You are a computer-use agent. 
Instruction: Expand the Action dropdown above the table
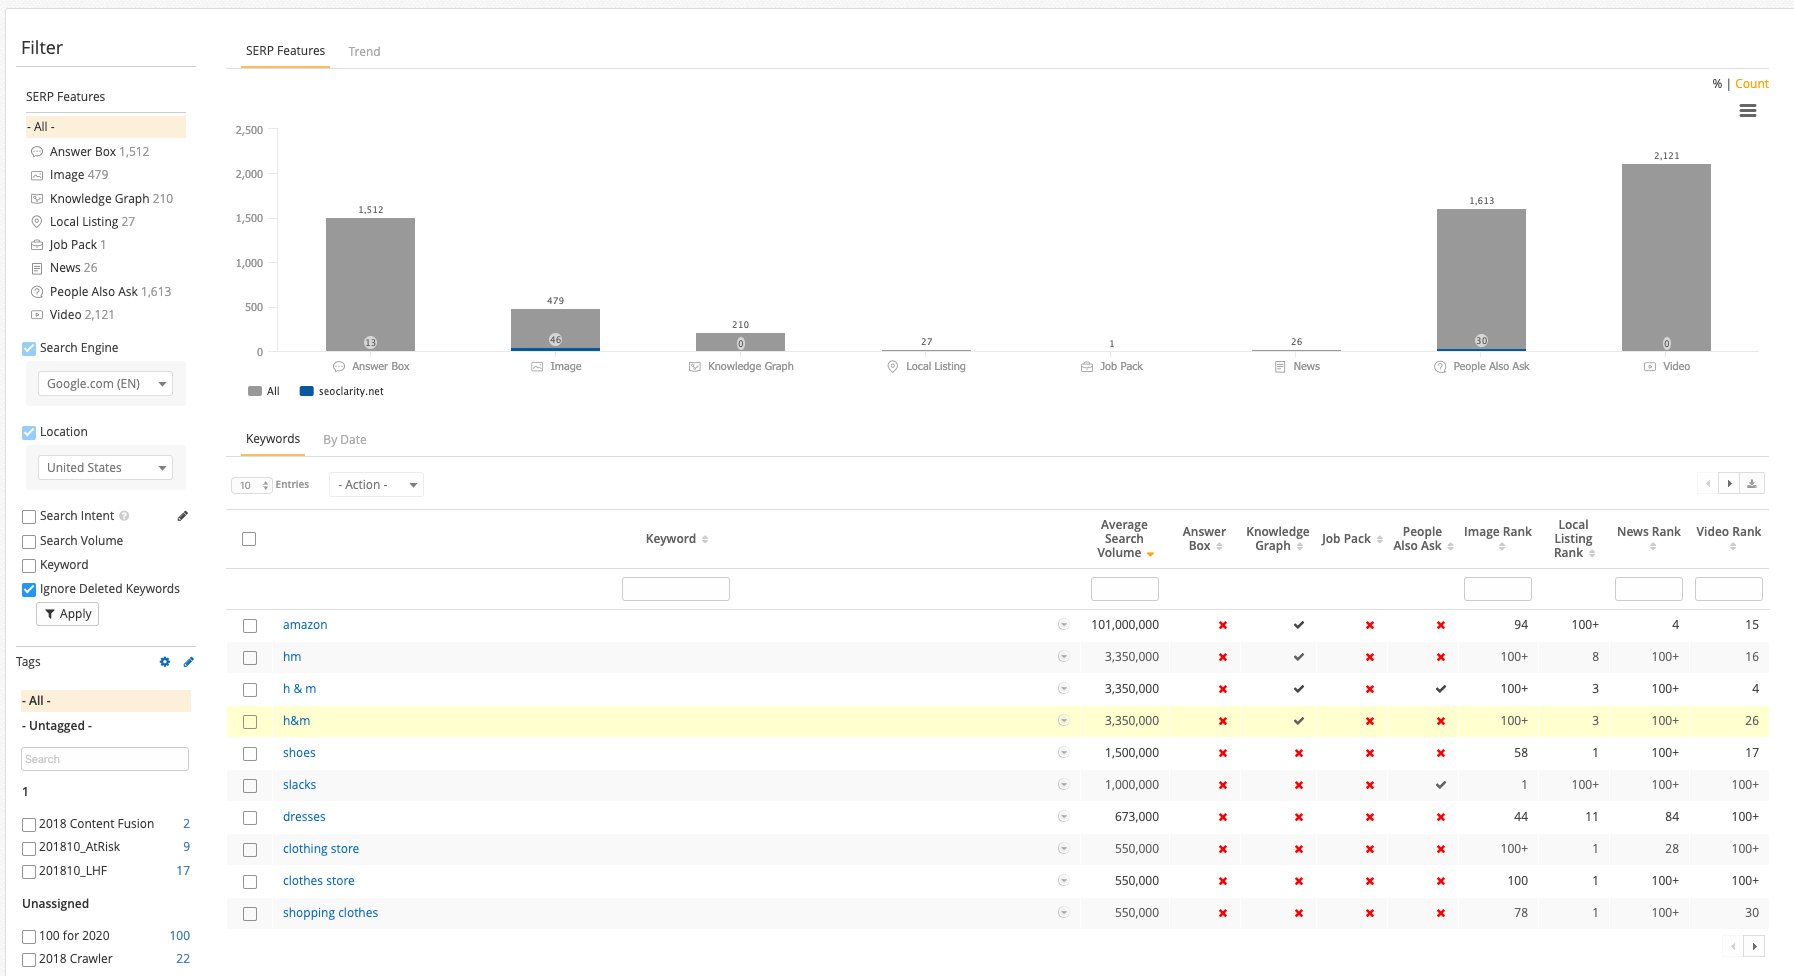tap(376, 484)
